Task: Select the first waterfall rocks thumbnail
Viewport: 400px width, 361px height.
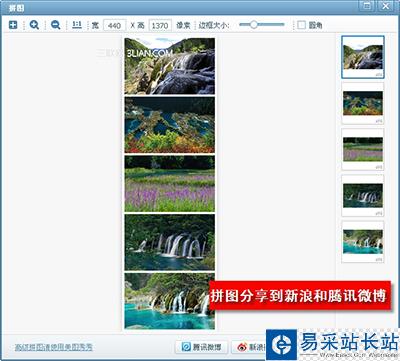Action: (x=363, y=57)
